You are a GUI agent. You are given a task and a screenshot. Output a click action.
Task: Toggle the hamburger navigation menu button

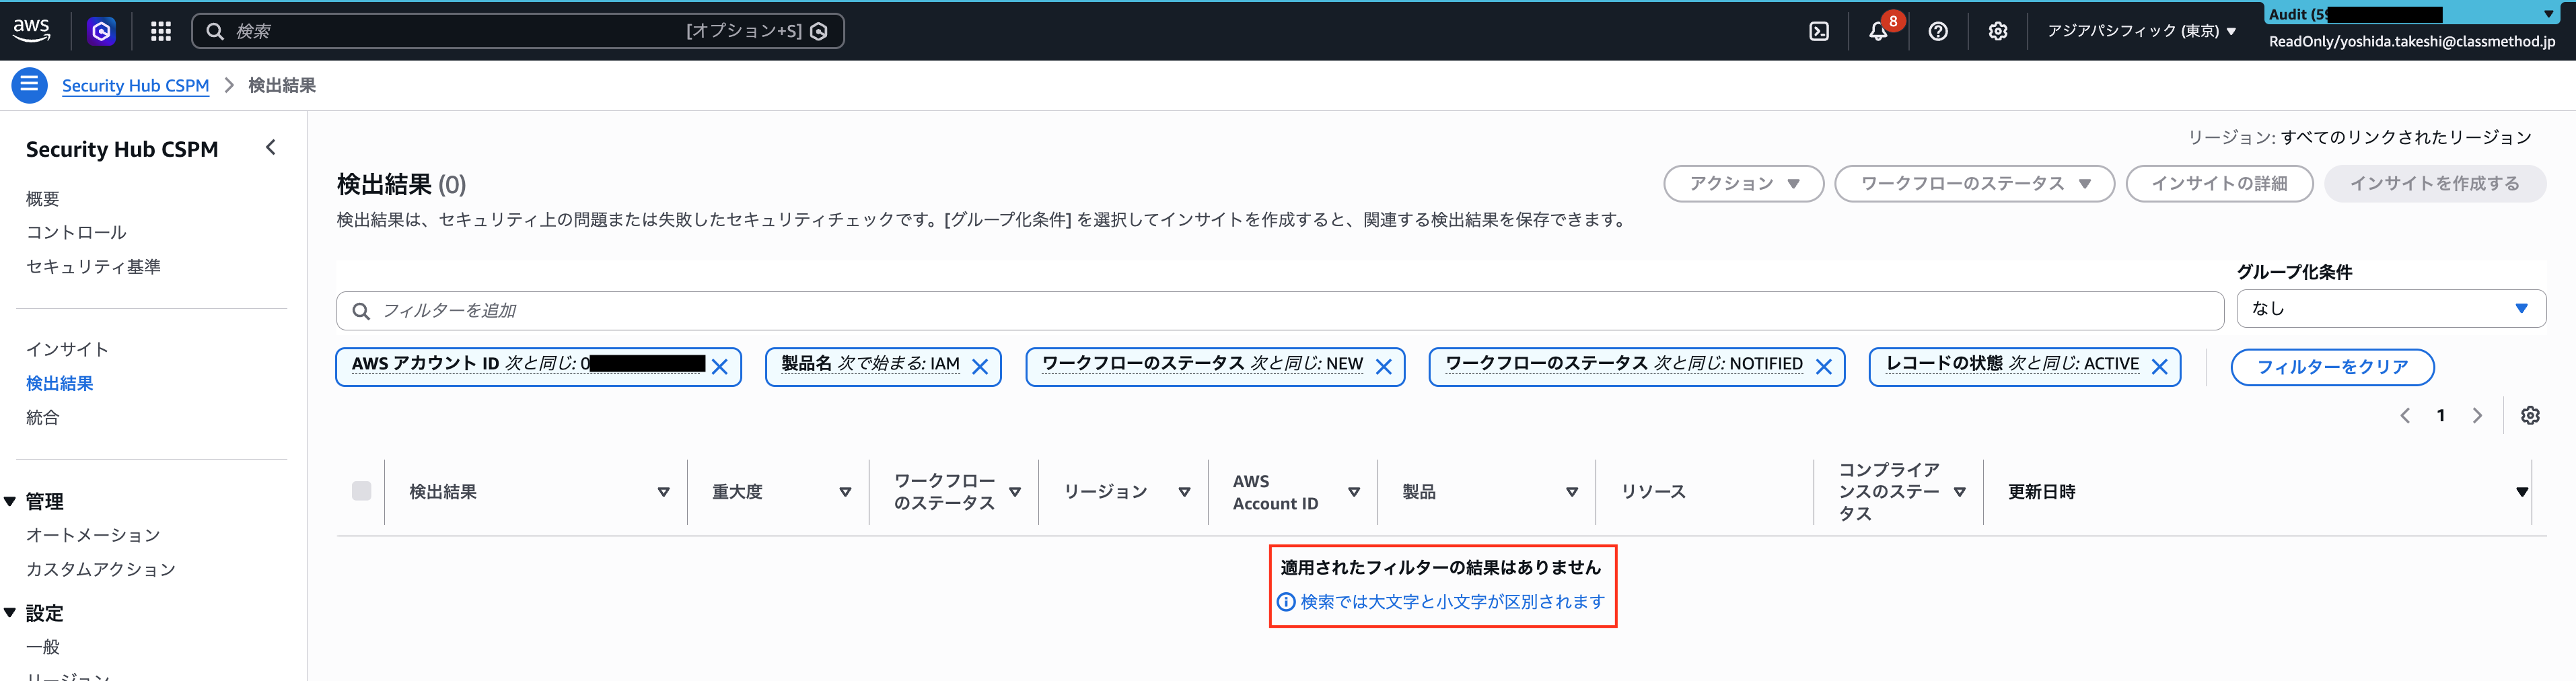pos(29,85)
